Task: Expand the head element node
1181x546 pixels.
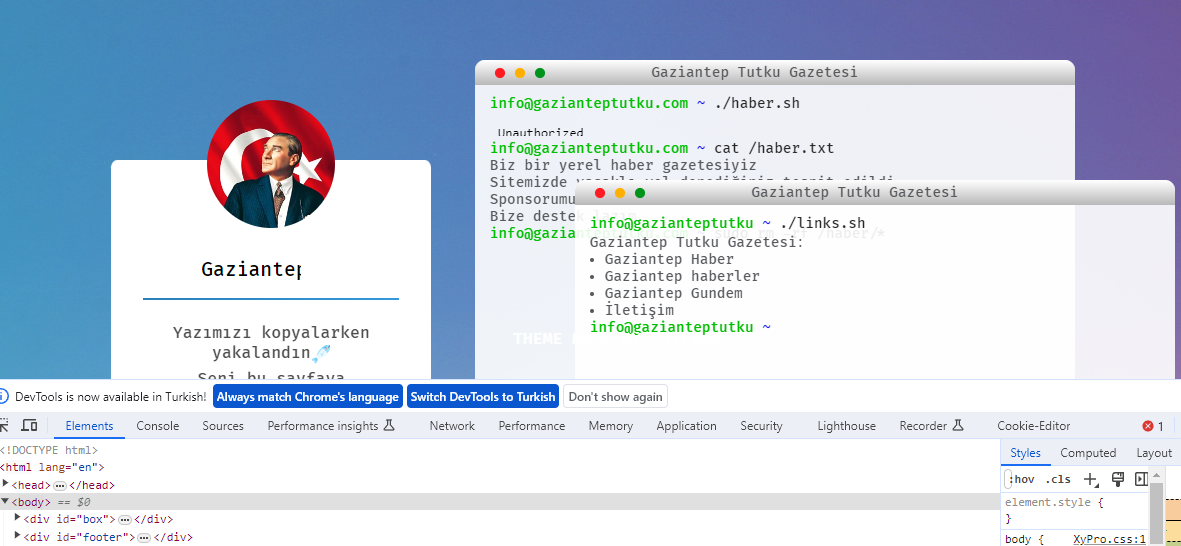Action: [x=5, y=485]
